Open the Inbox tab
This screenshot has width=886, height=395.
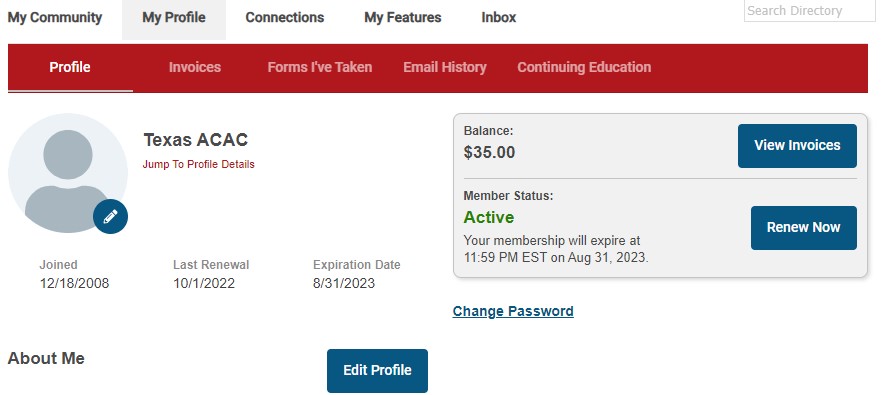coord(499,18)
